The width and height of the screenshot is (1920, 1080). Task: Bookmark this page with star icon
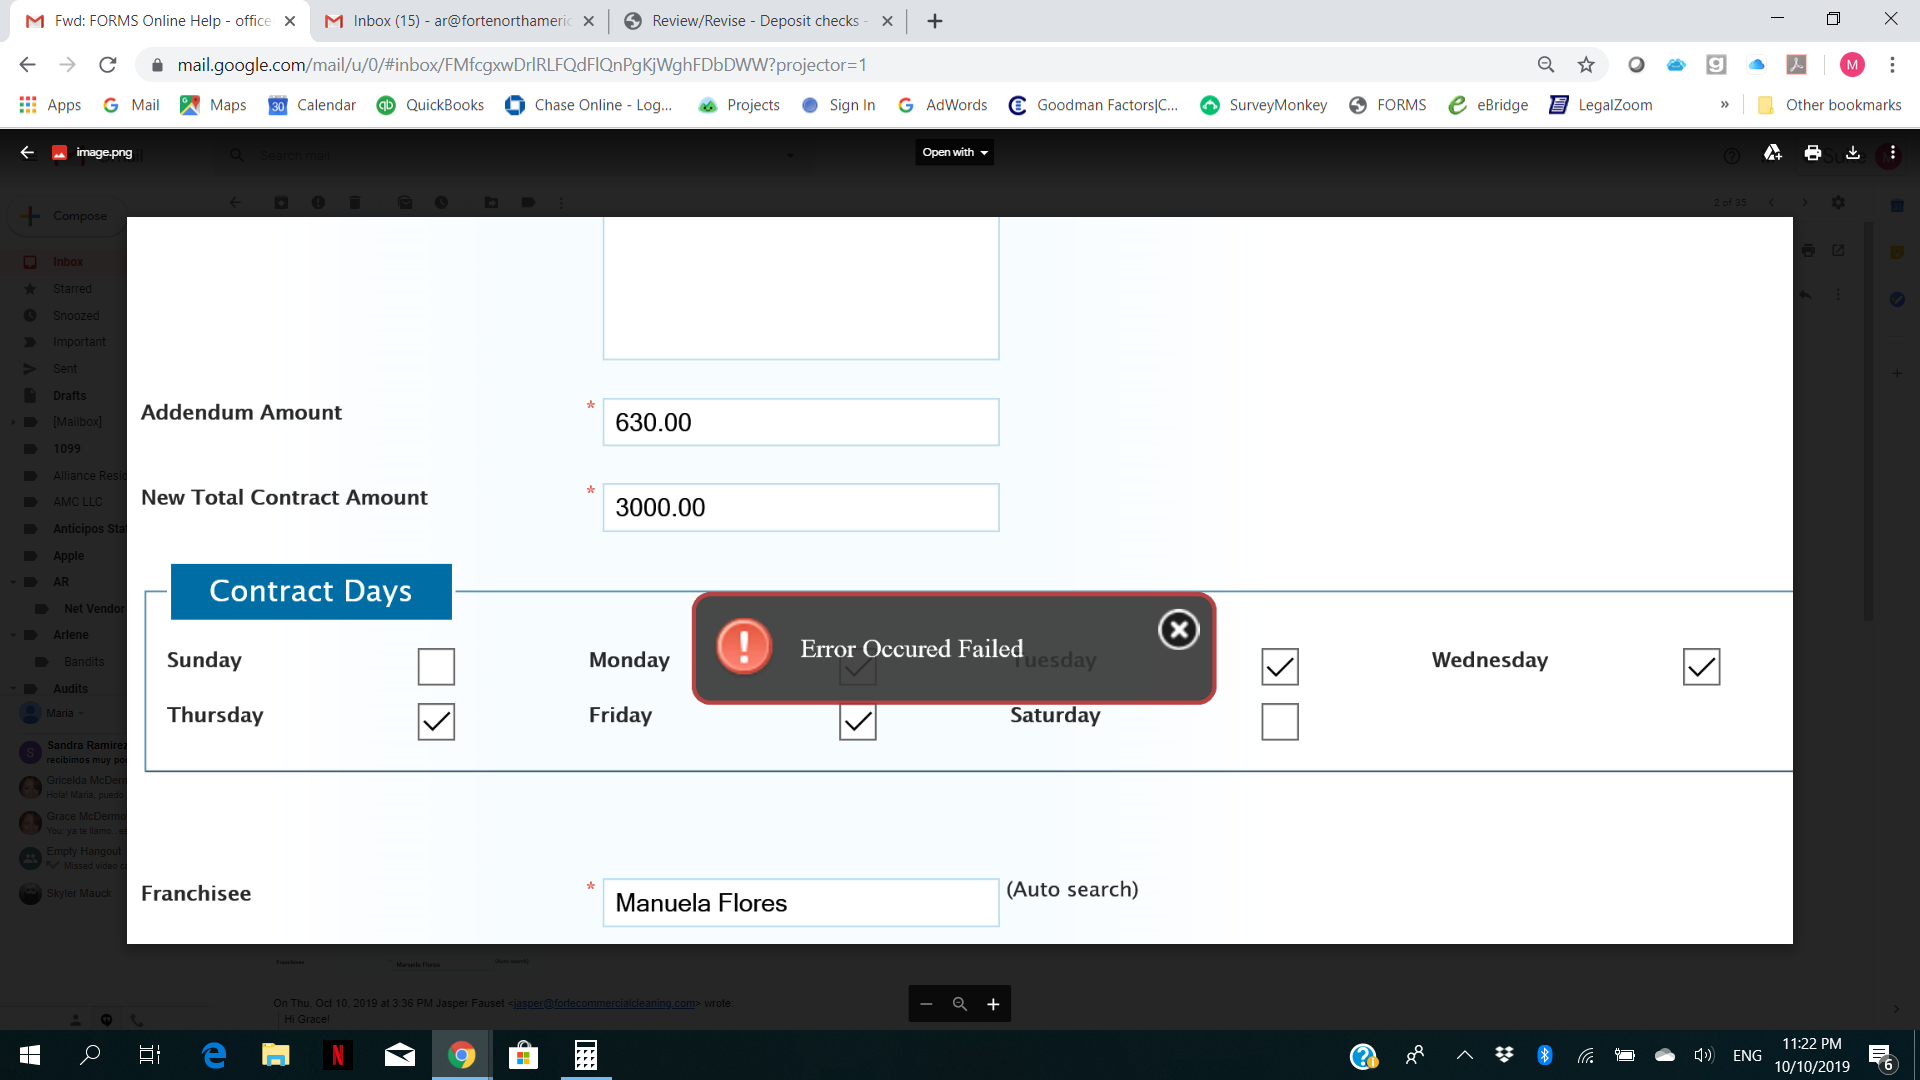coord(1586,65)
